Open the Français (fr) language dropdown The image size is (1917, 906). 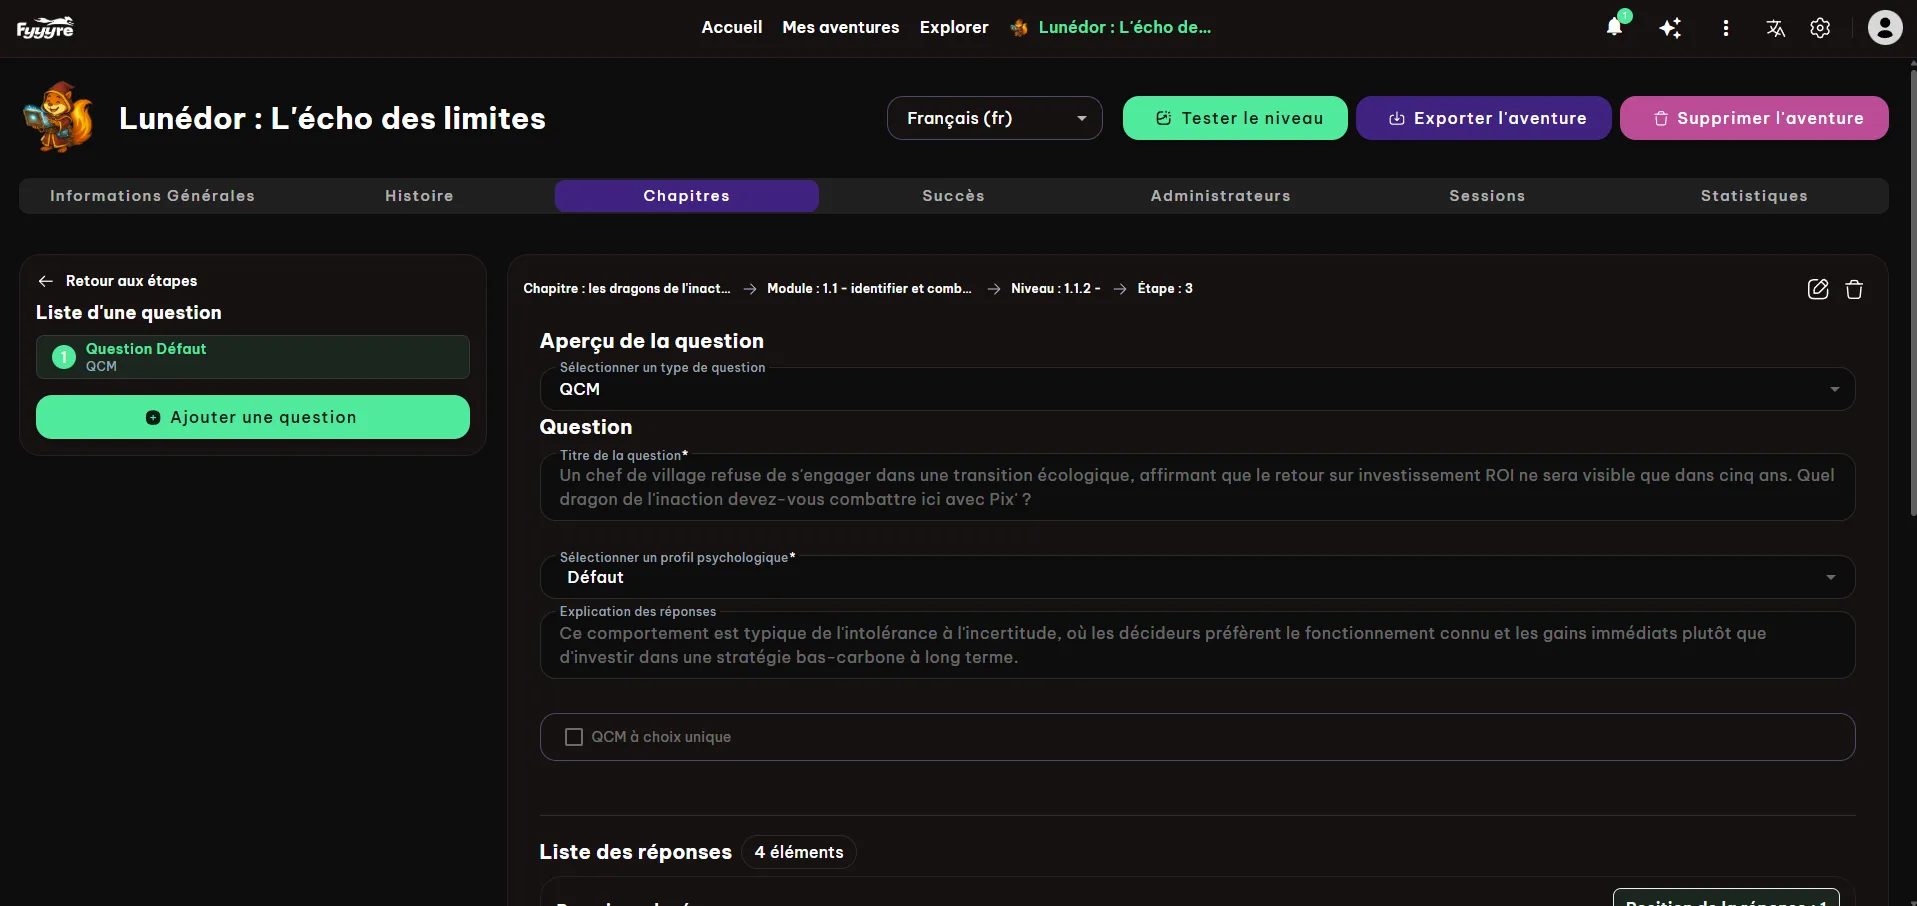[994, 118]
